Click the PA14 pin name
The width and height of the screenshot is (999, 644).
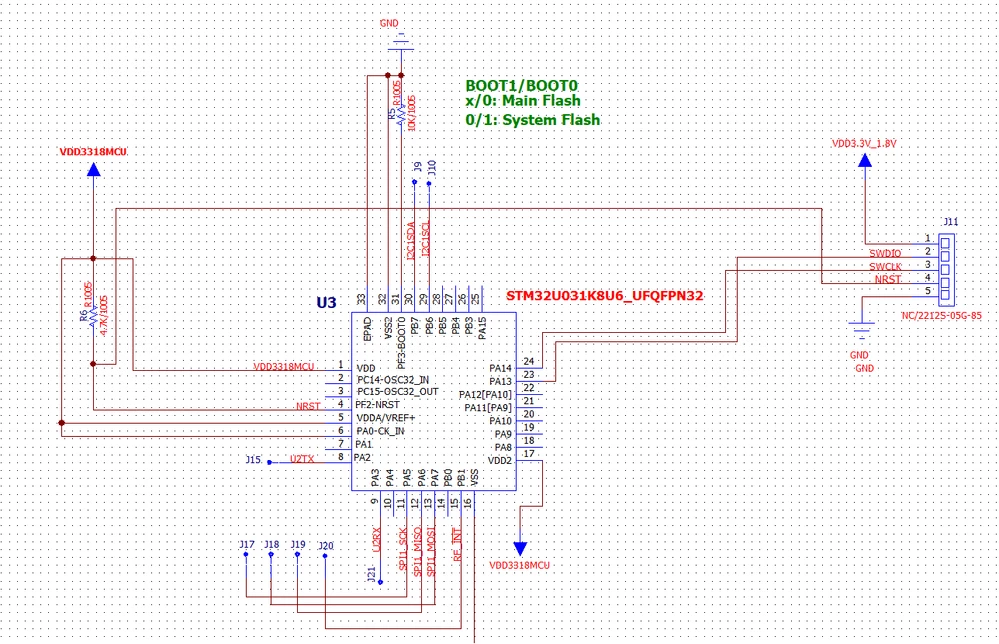click(x=500, y=368)
